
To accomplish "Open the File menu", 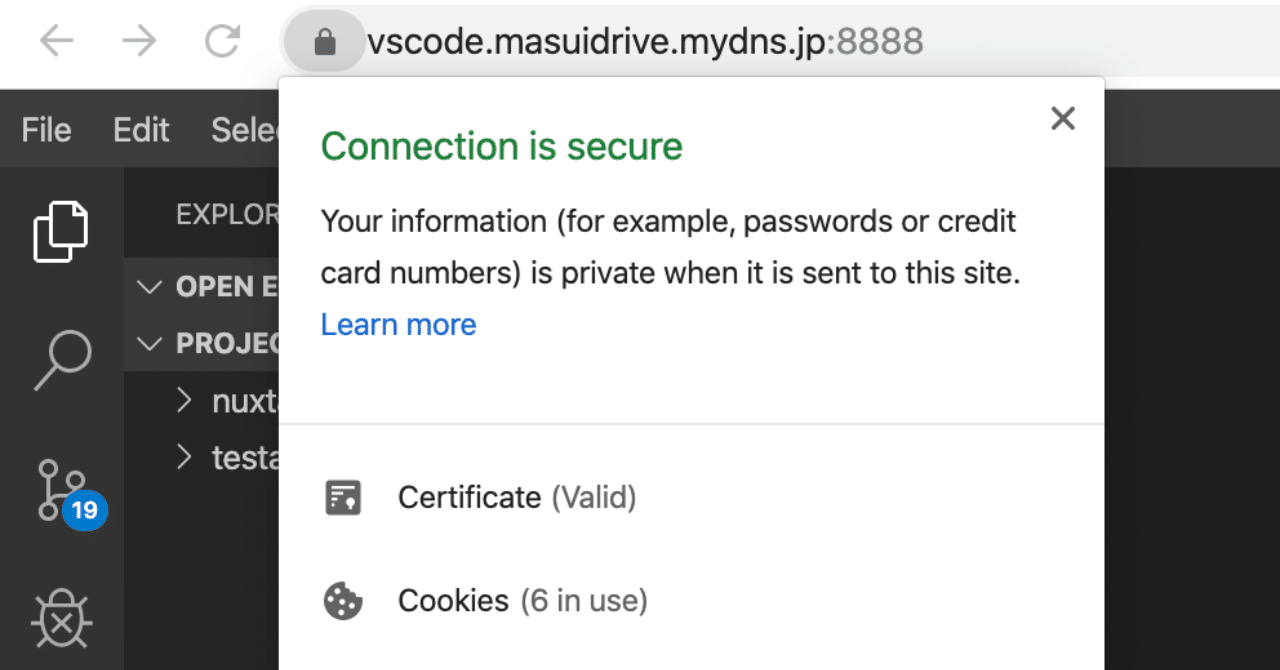I will [x=45, y=129].
